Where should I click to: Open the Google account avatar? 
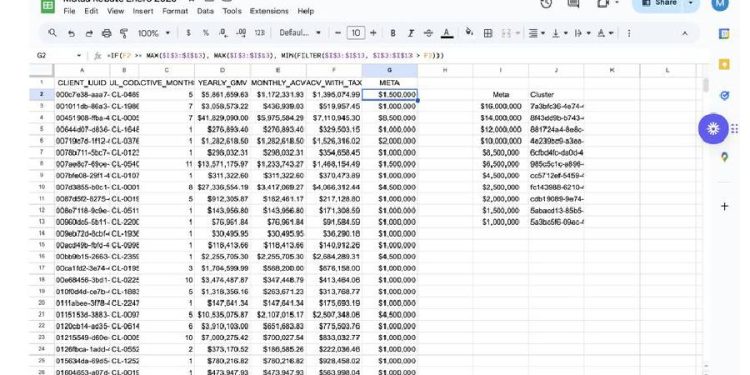[720, 4]
